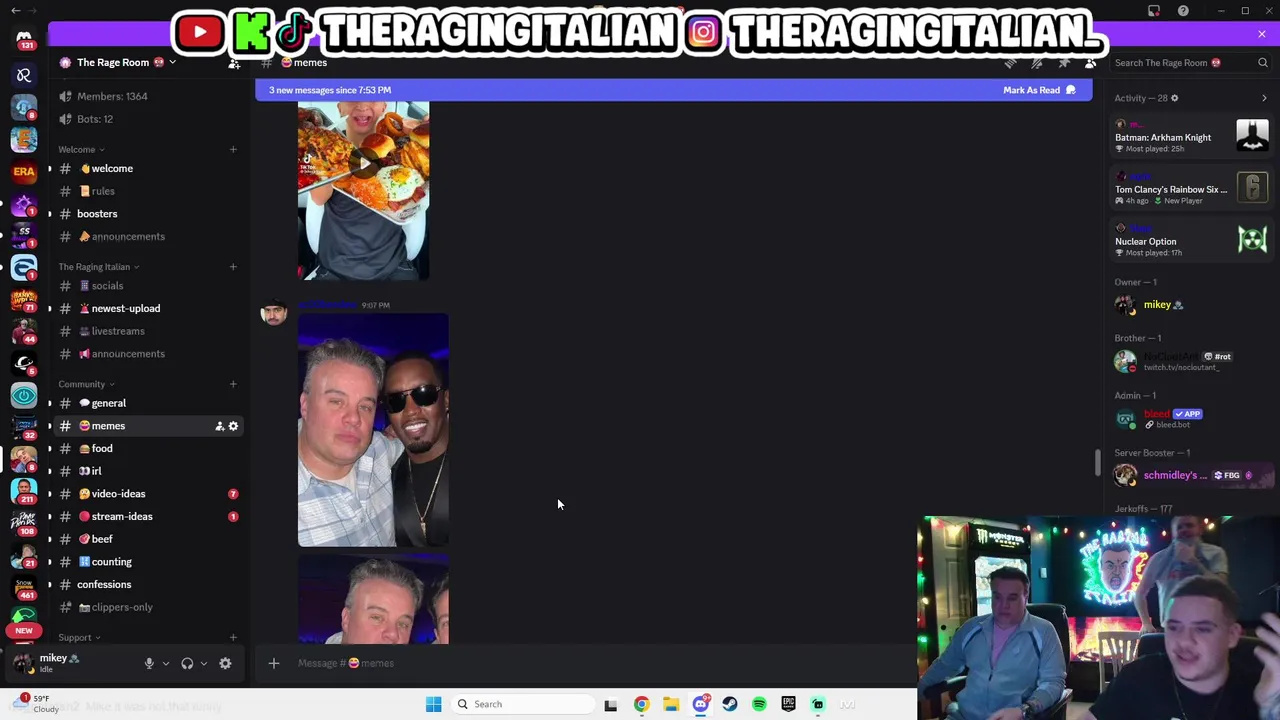
Task: Open the livestreams channel
Action: click(148, 331)
